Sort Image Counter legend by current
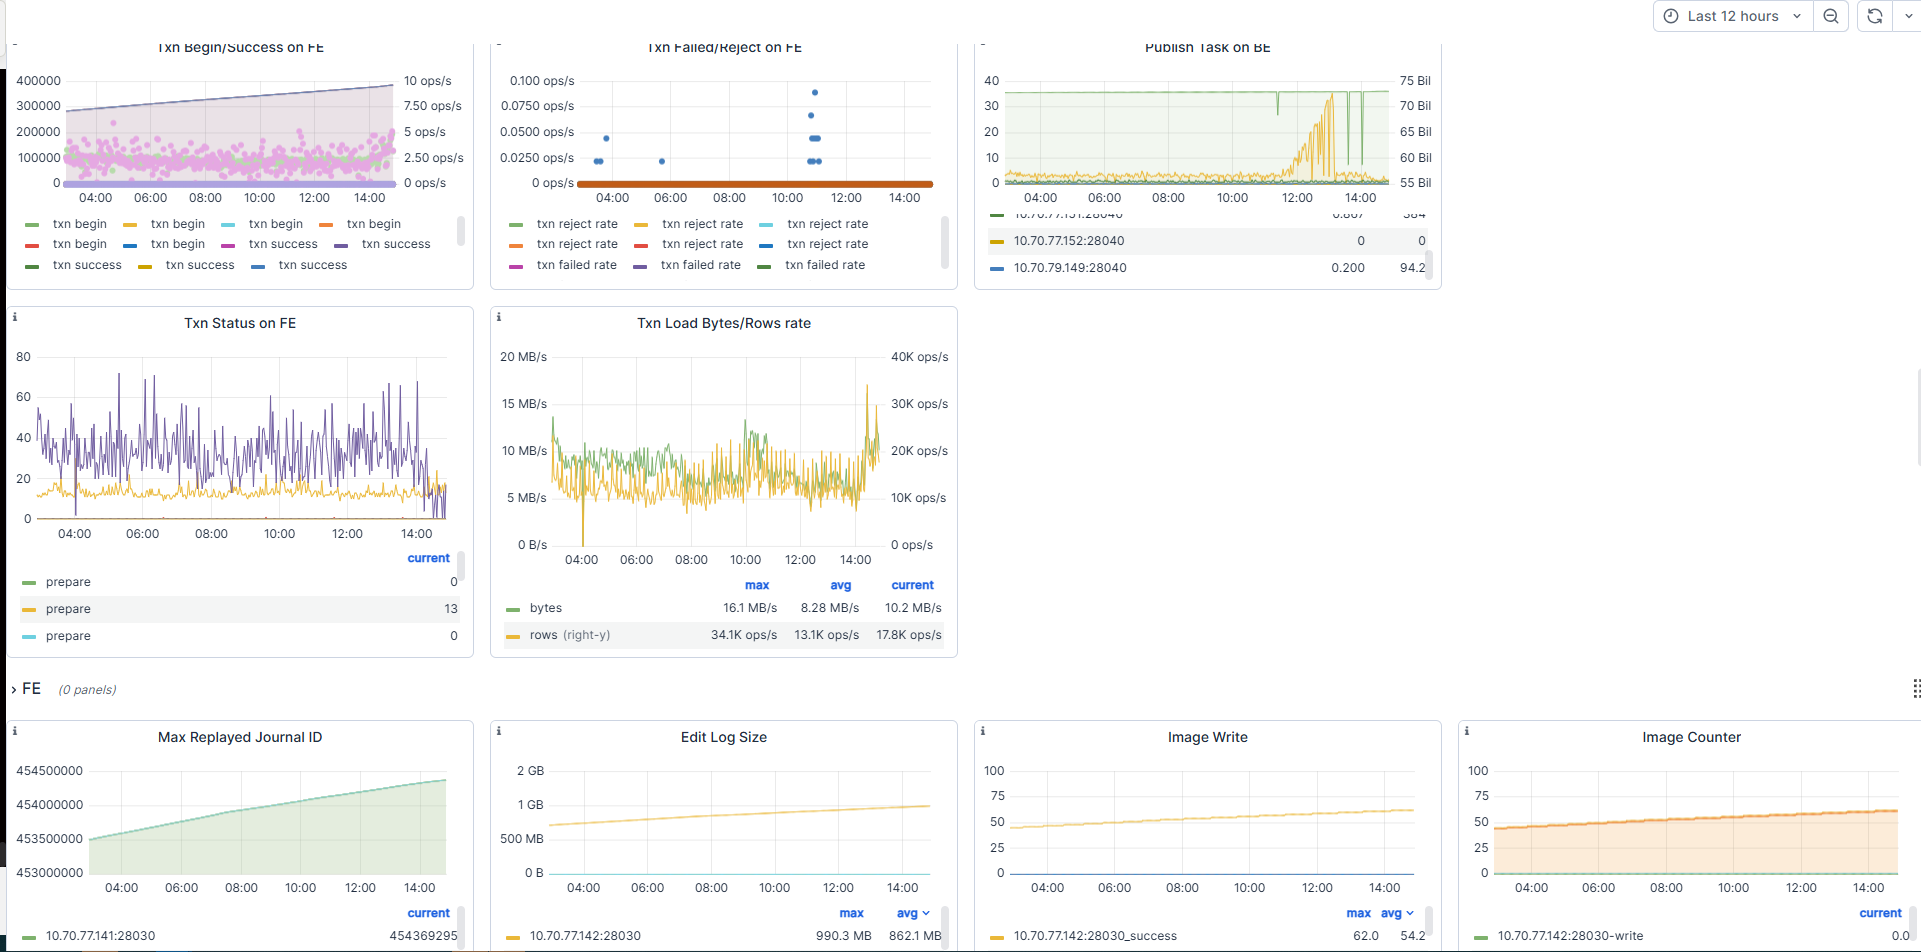This screenshot has width=1921, height=952. (x=1881, y=913)
